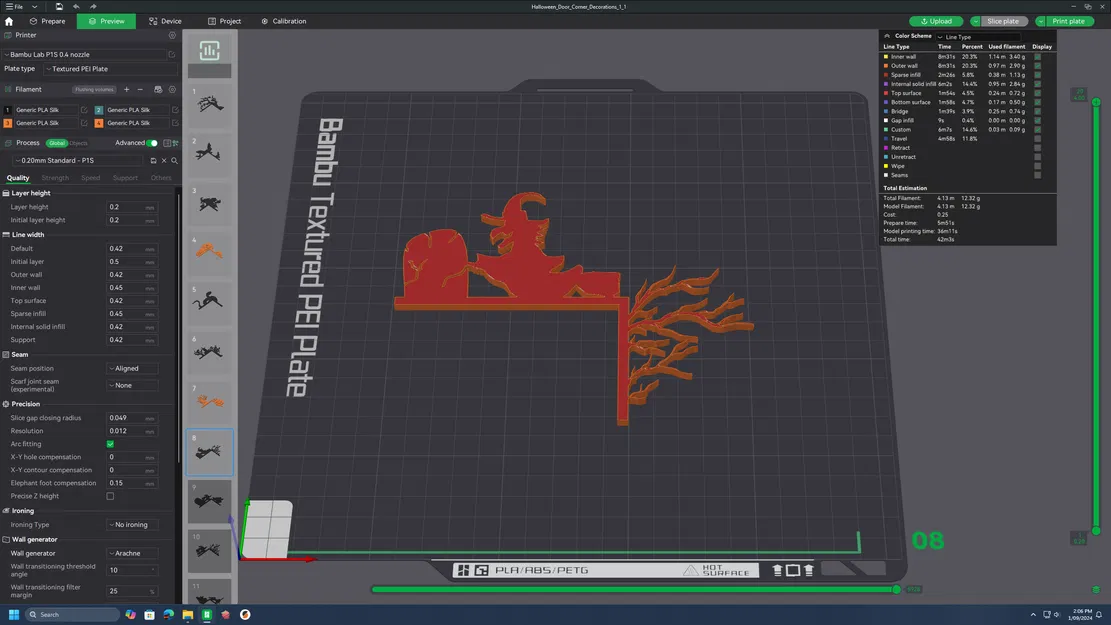Screen dimensions: 1111x625
Task: Open Speed settings tab
Action: (x=91, y=178)
